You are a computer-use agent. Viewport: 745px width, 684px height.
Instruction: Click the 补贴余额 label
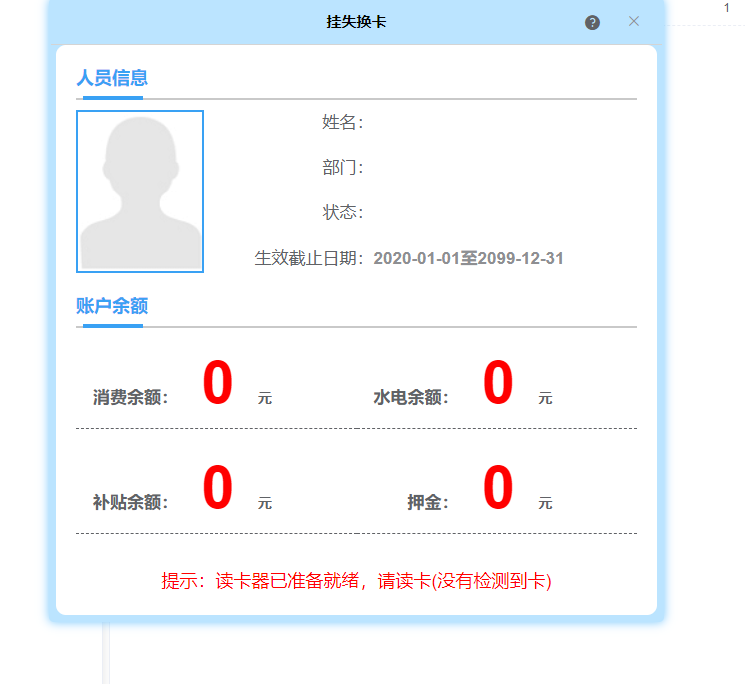[131, 502]
